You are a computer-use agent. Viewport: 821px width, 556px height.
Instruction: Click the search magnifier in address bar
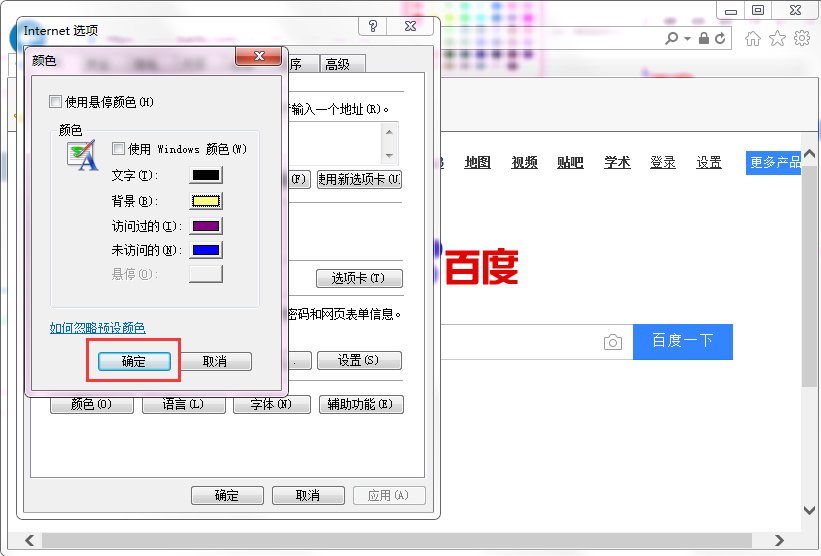(671, 38)
